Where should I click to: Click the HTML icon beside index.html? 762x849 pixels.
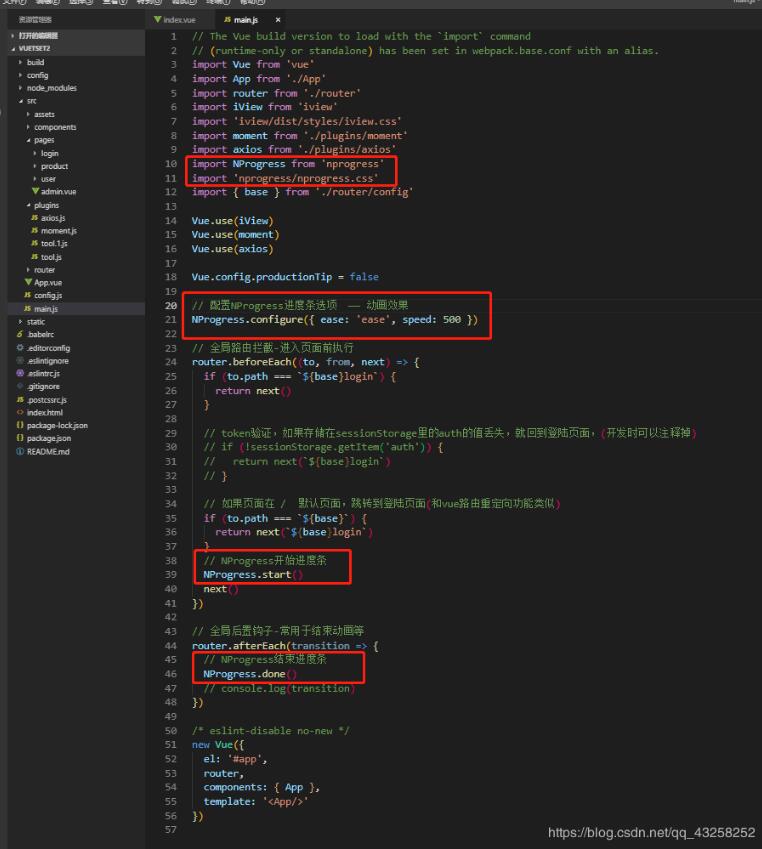click(20, 412)
